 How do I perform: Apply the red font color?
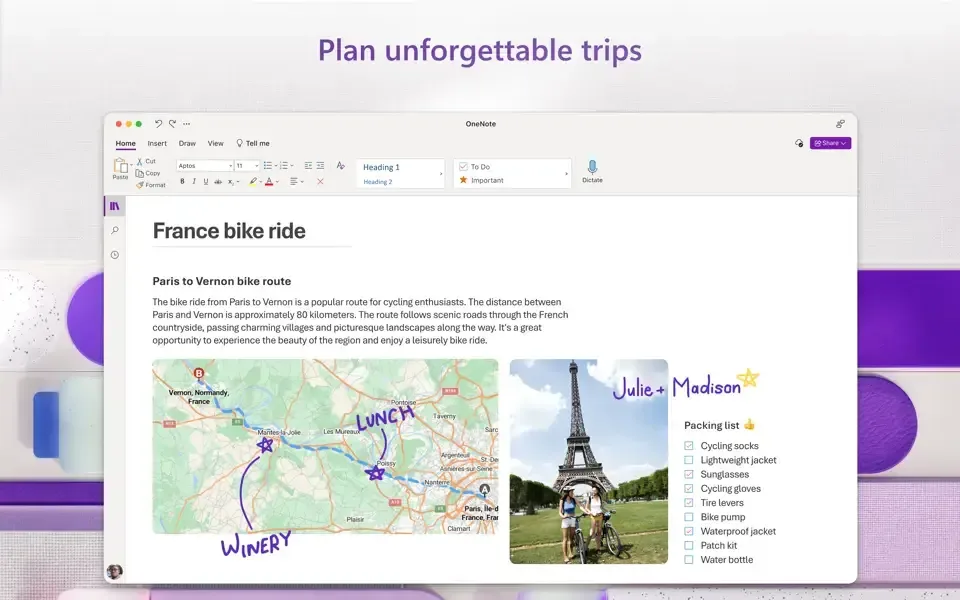tap(269, 181)
